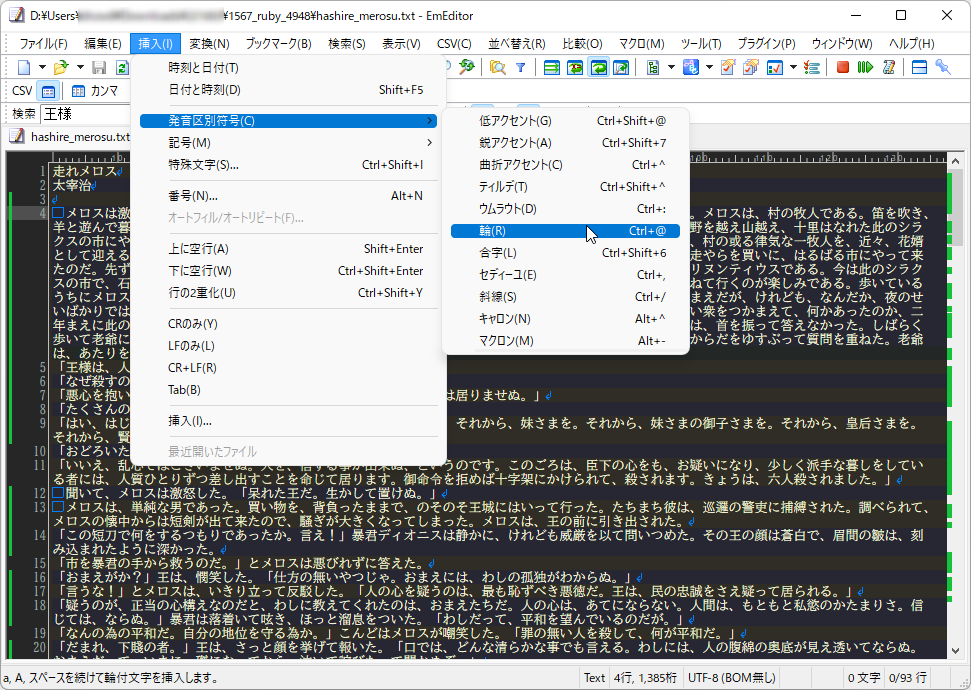Image resolution: width=971 pixels, height=690 pixels.
Task: Expand the 記号(M) submenu
Action: click(x=289, y=143)
